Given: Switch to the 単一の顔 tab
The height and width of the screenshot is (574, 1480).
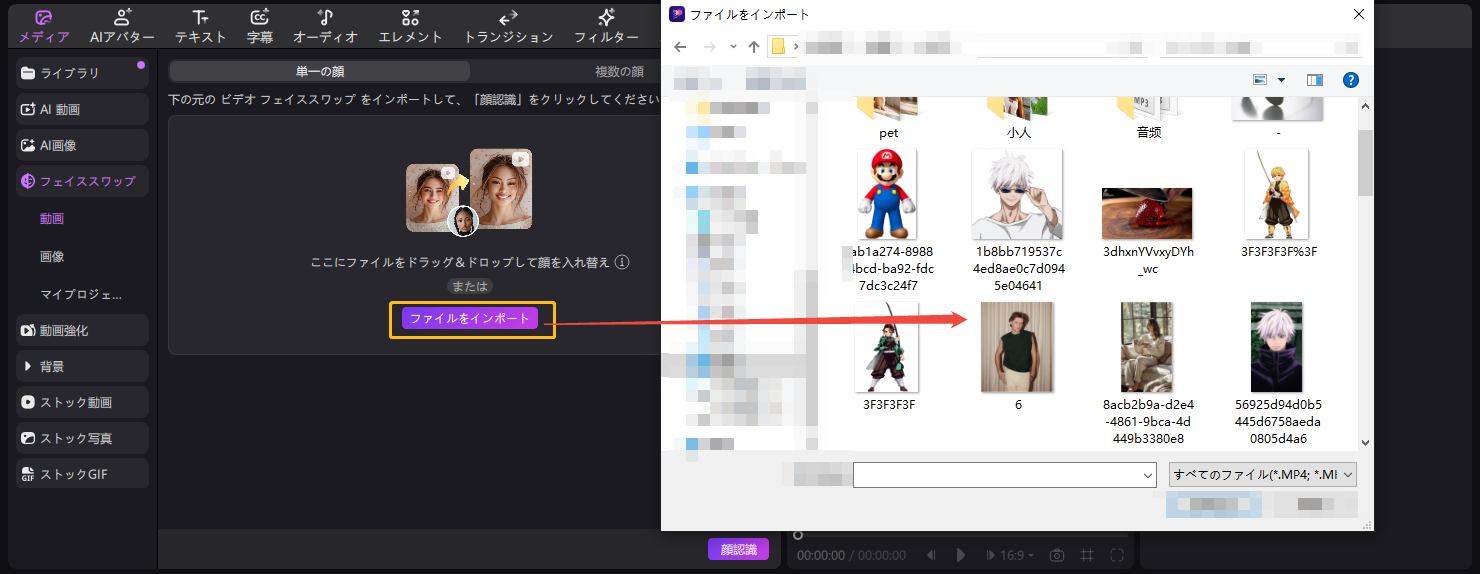Looking at the screenshot, I should point(319,71).
